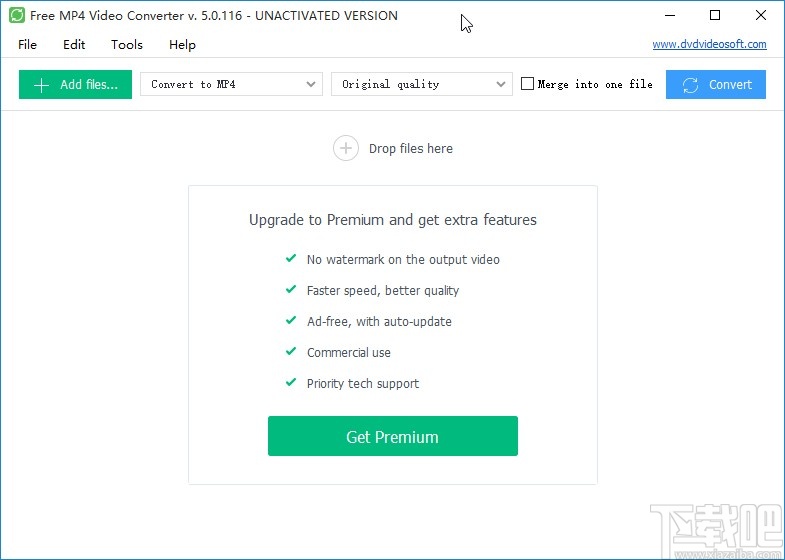The width and height of the screenshot is (785, 560).
Task: Open the Edit menu
Action: tap(74, 45)
